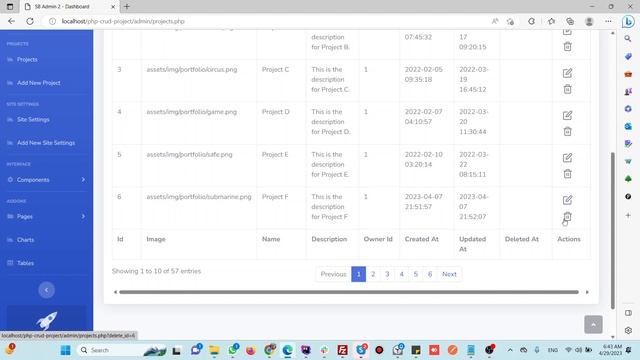Click horizontal scrollbar of table
Screen dimensions: 640x360
[349, 292]
